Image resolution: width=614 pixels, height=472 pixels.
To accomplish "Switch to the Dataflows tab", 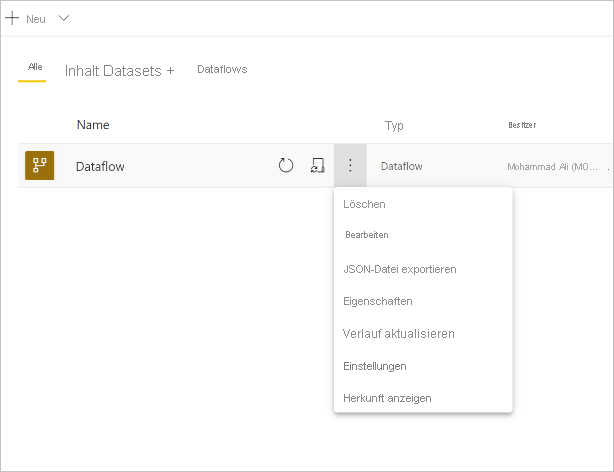I will click(x=222, y=69).
